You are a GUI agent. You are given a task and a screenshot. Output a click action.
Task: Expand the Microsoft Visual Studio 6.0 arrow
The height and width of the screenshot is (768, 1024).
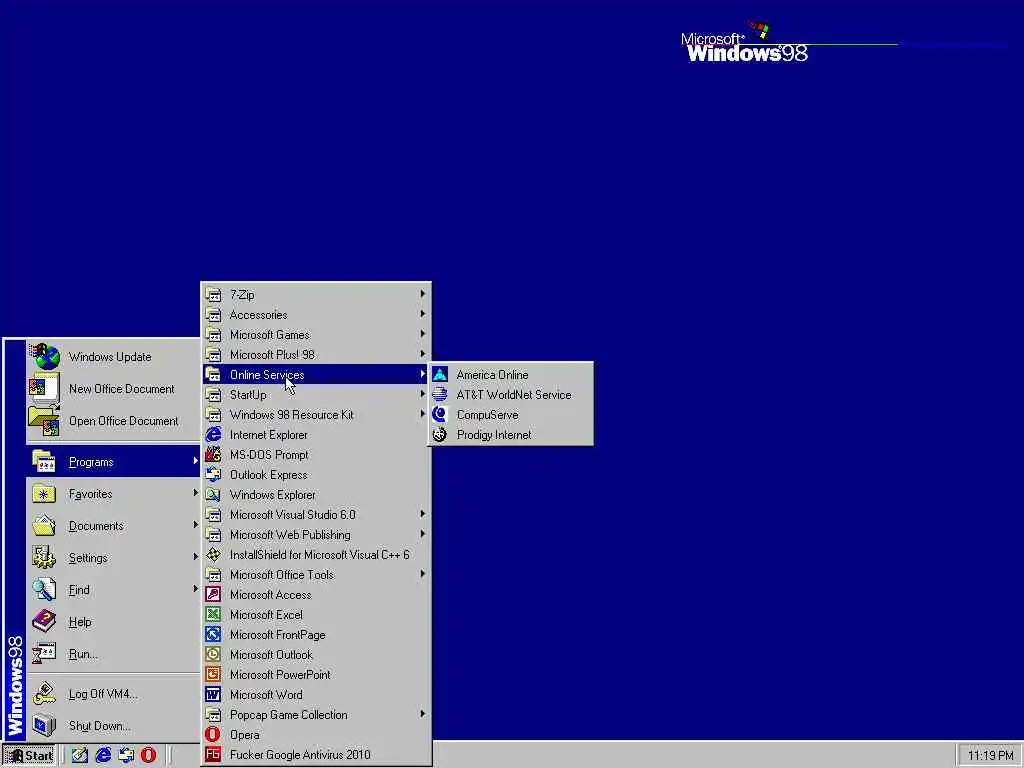coord(423,514)
